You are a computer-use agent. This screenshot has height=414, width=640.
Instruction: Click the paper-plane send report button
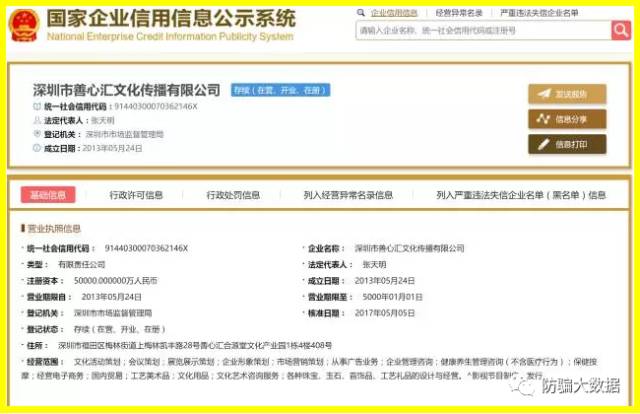coord(567,94)
